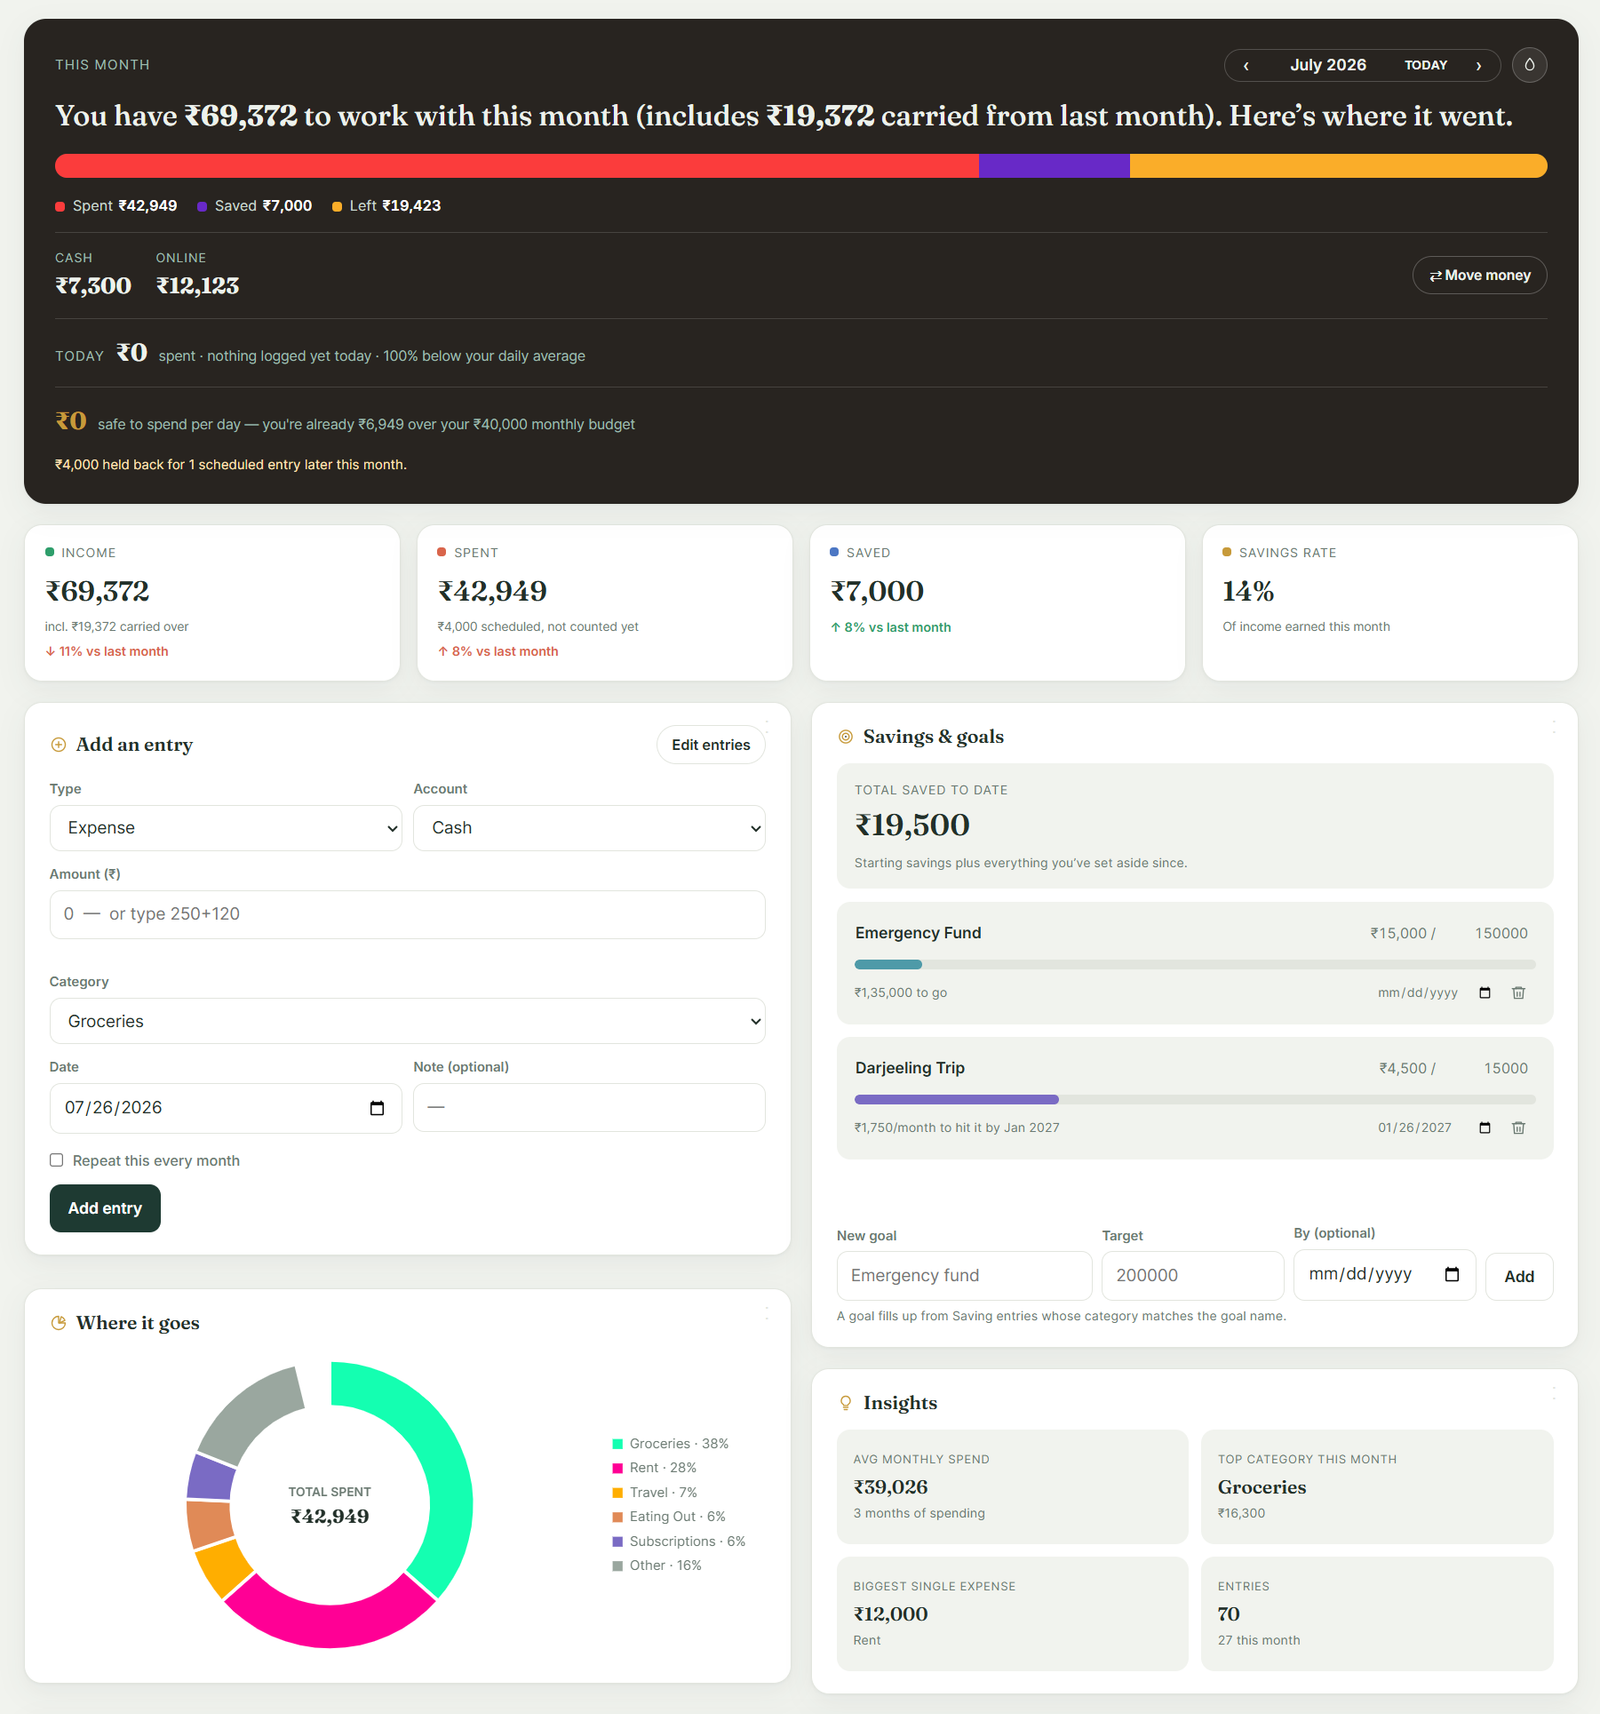Viewport: 1600px width, 1714px height.
Task: Click Other · 16% legend entry
Action: tap(657, 1566)
